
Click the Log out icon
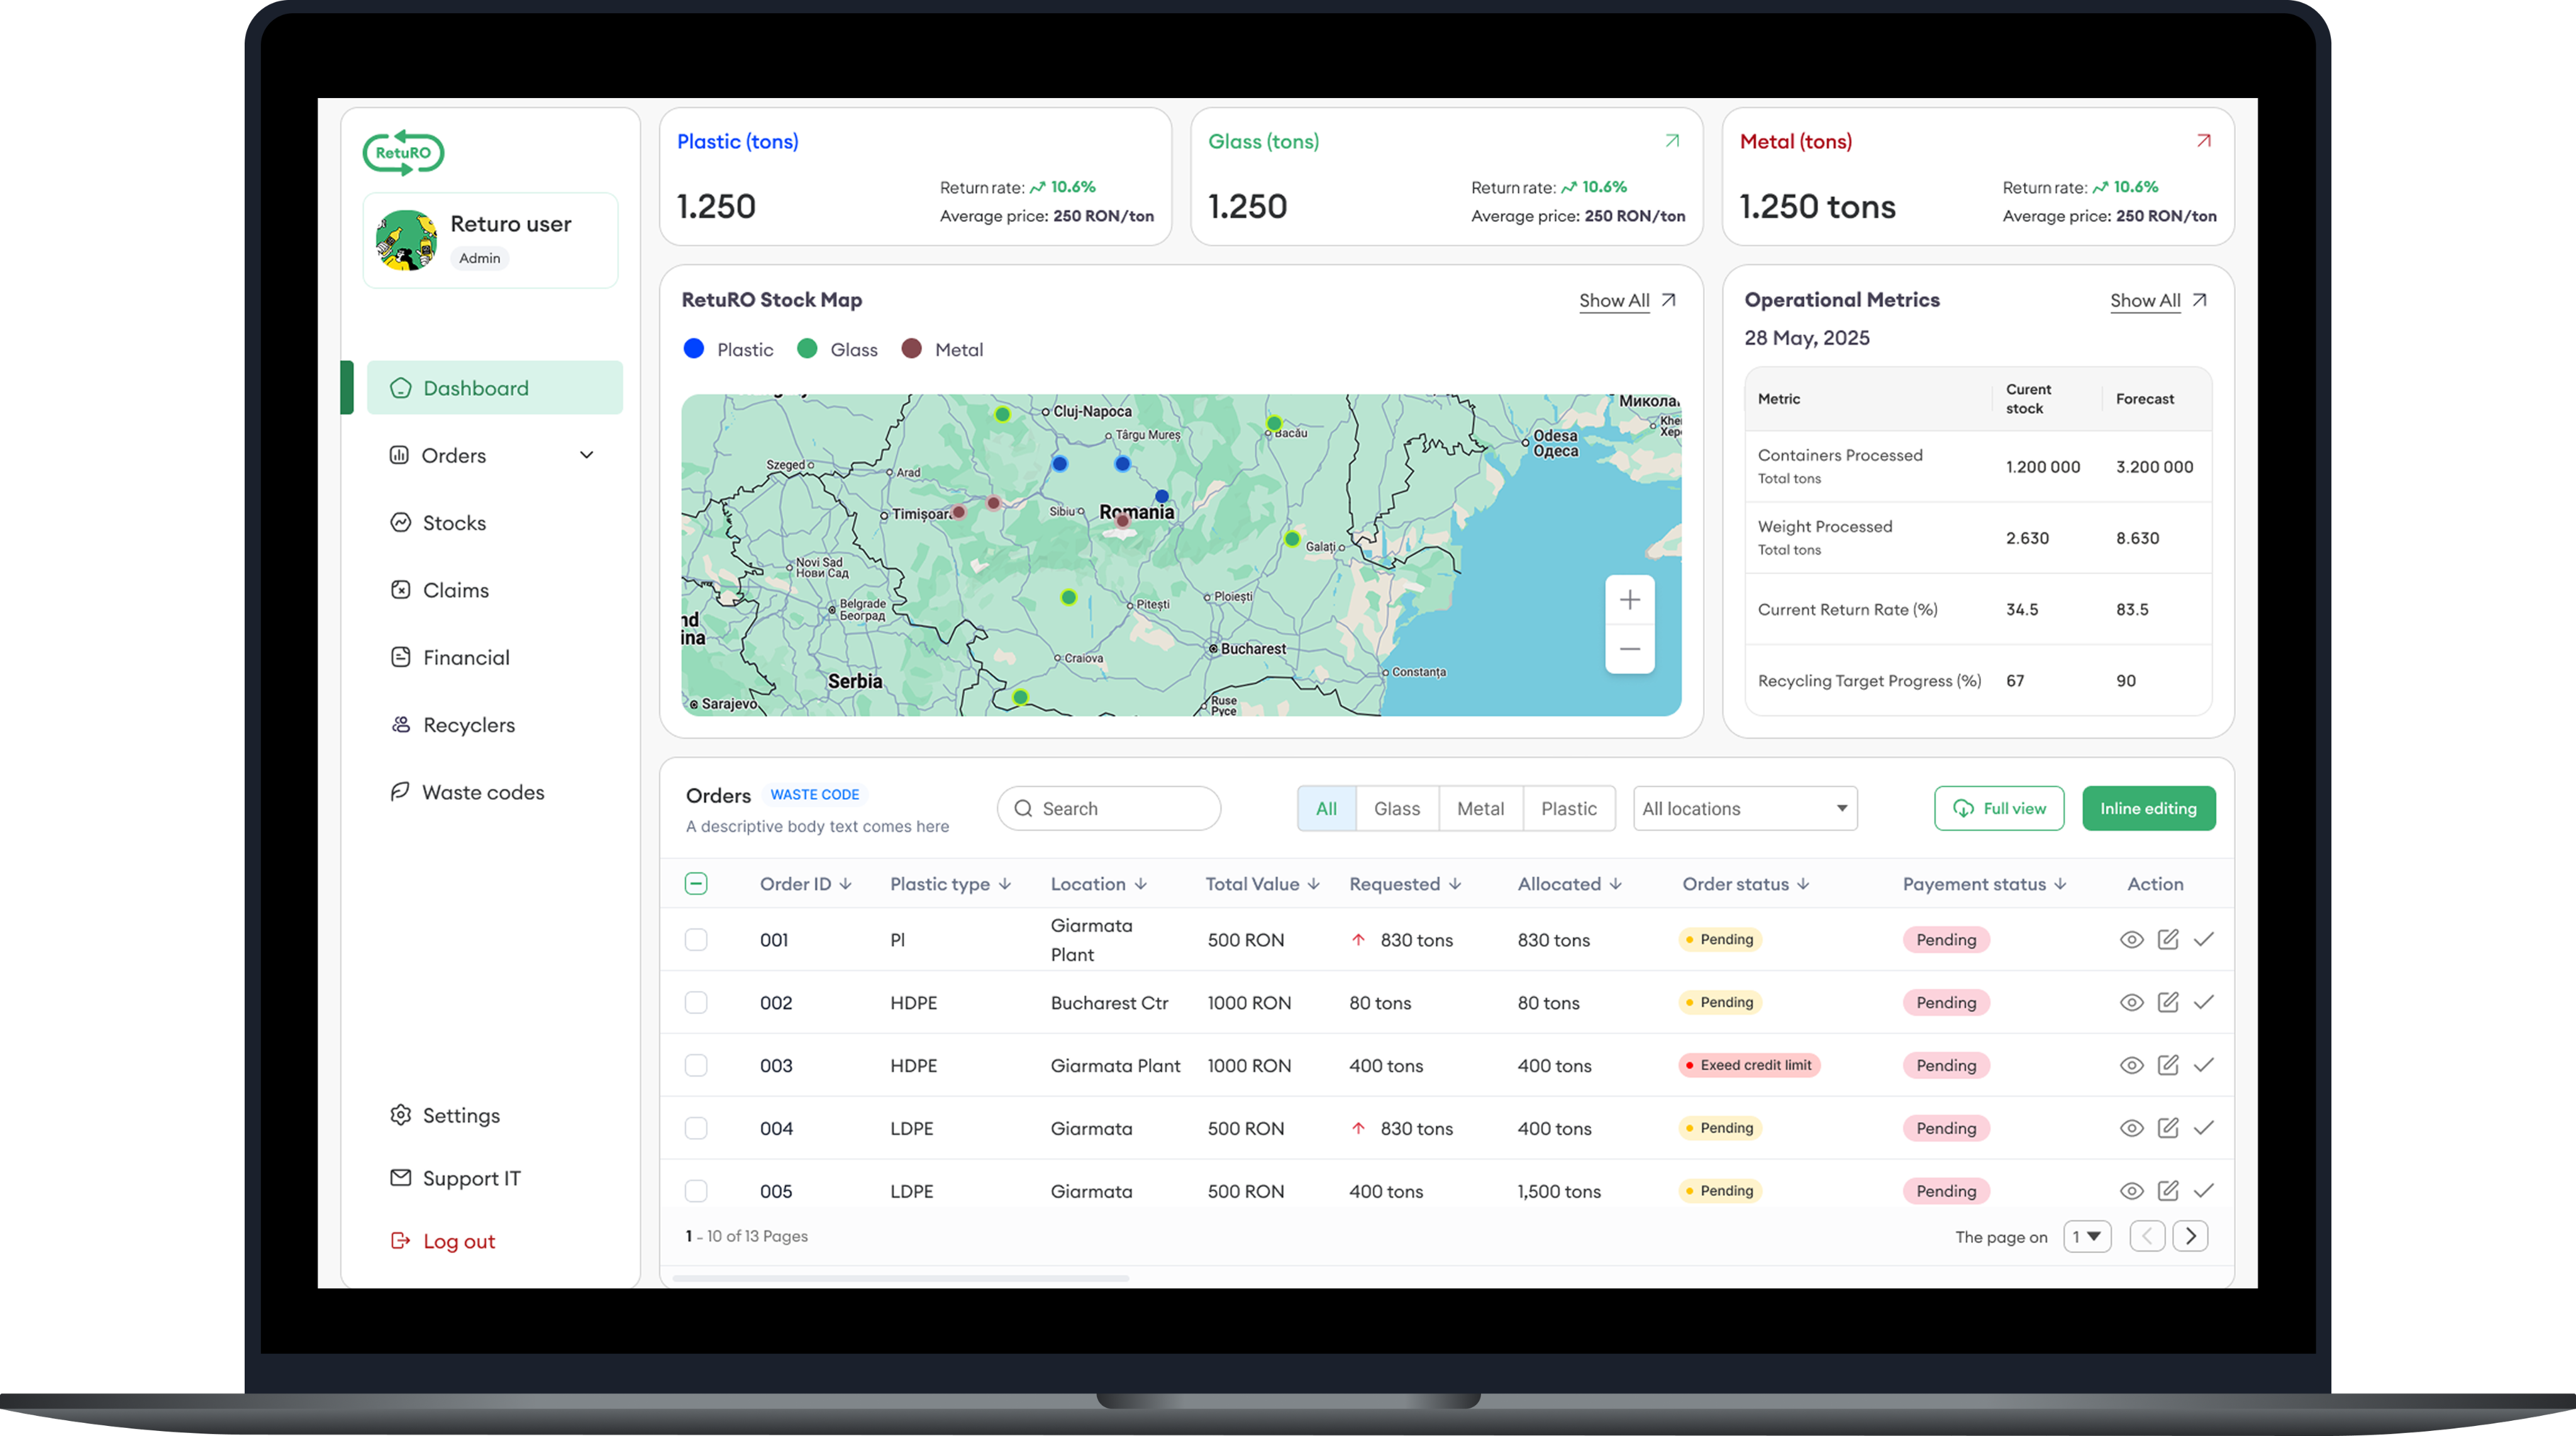(x=400, y=1240)
